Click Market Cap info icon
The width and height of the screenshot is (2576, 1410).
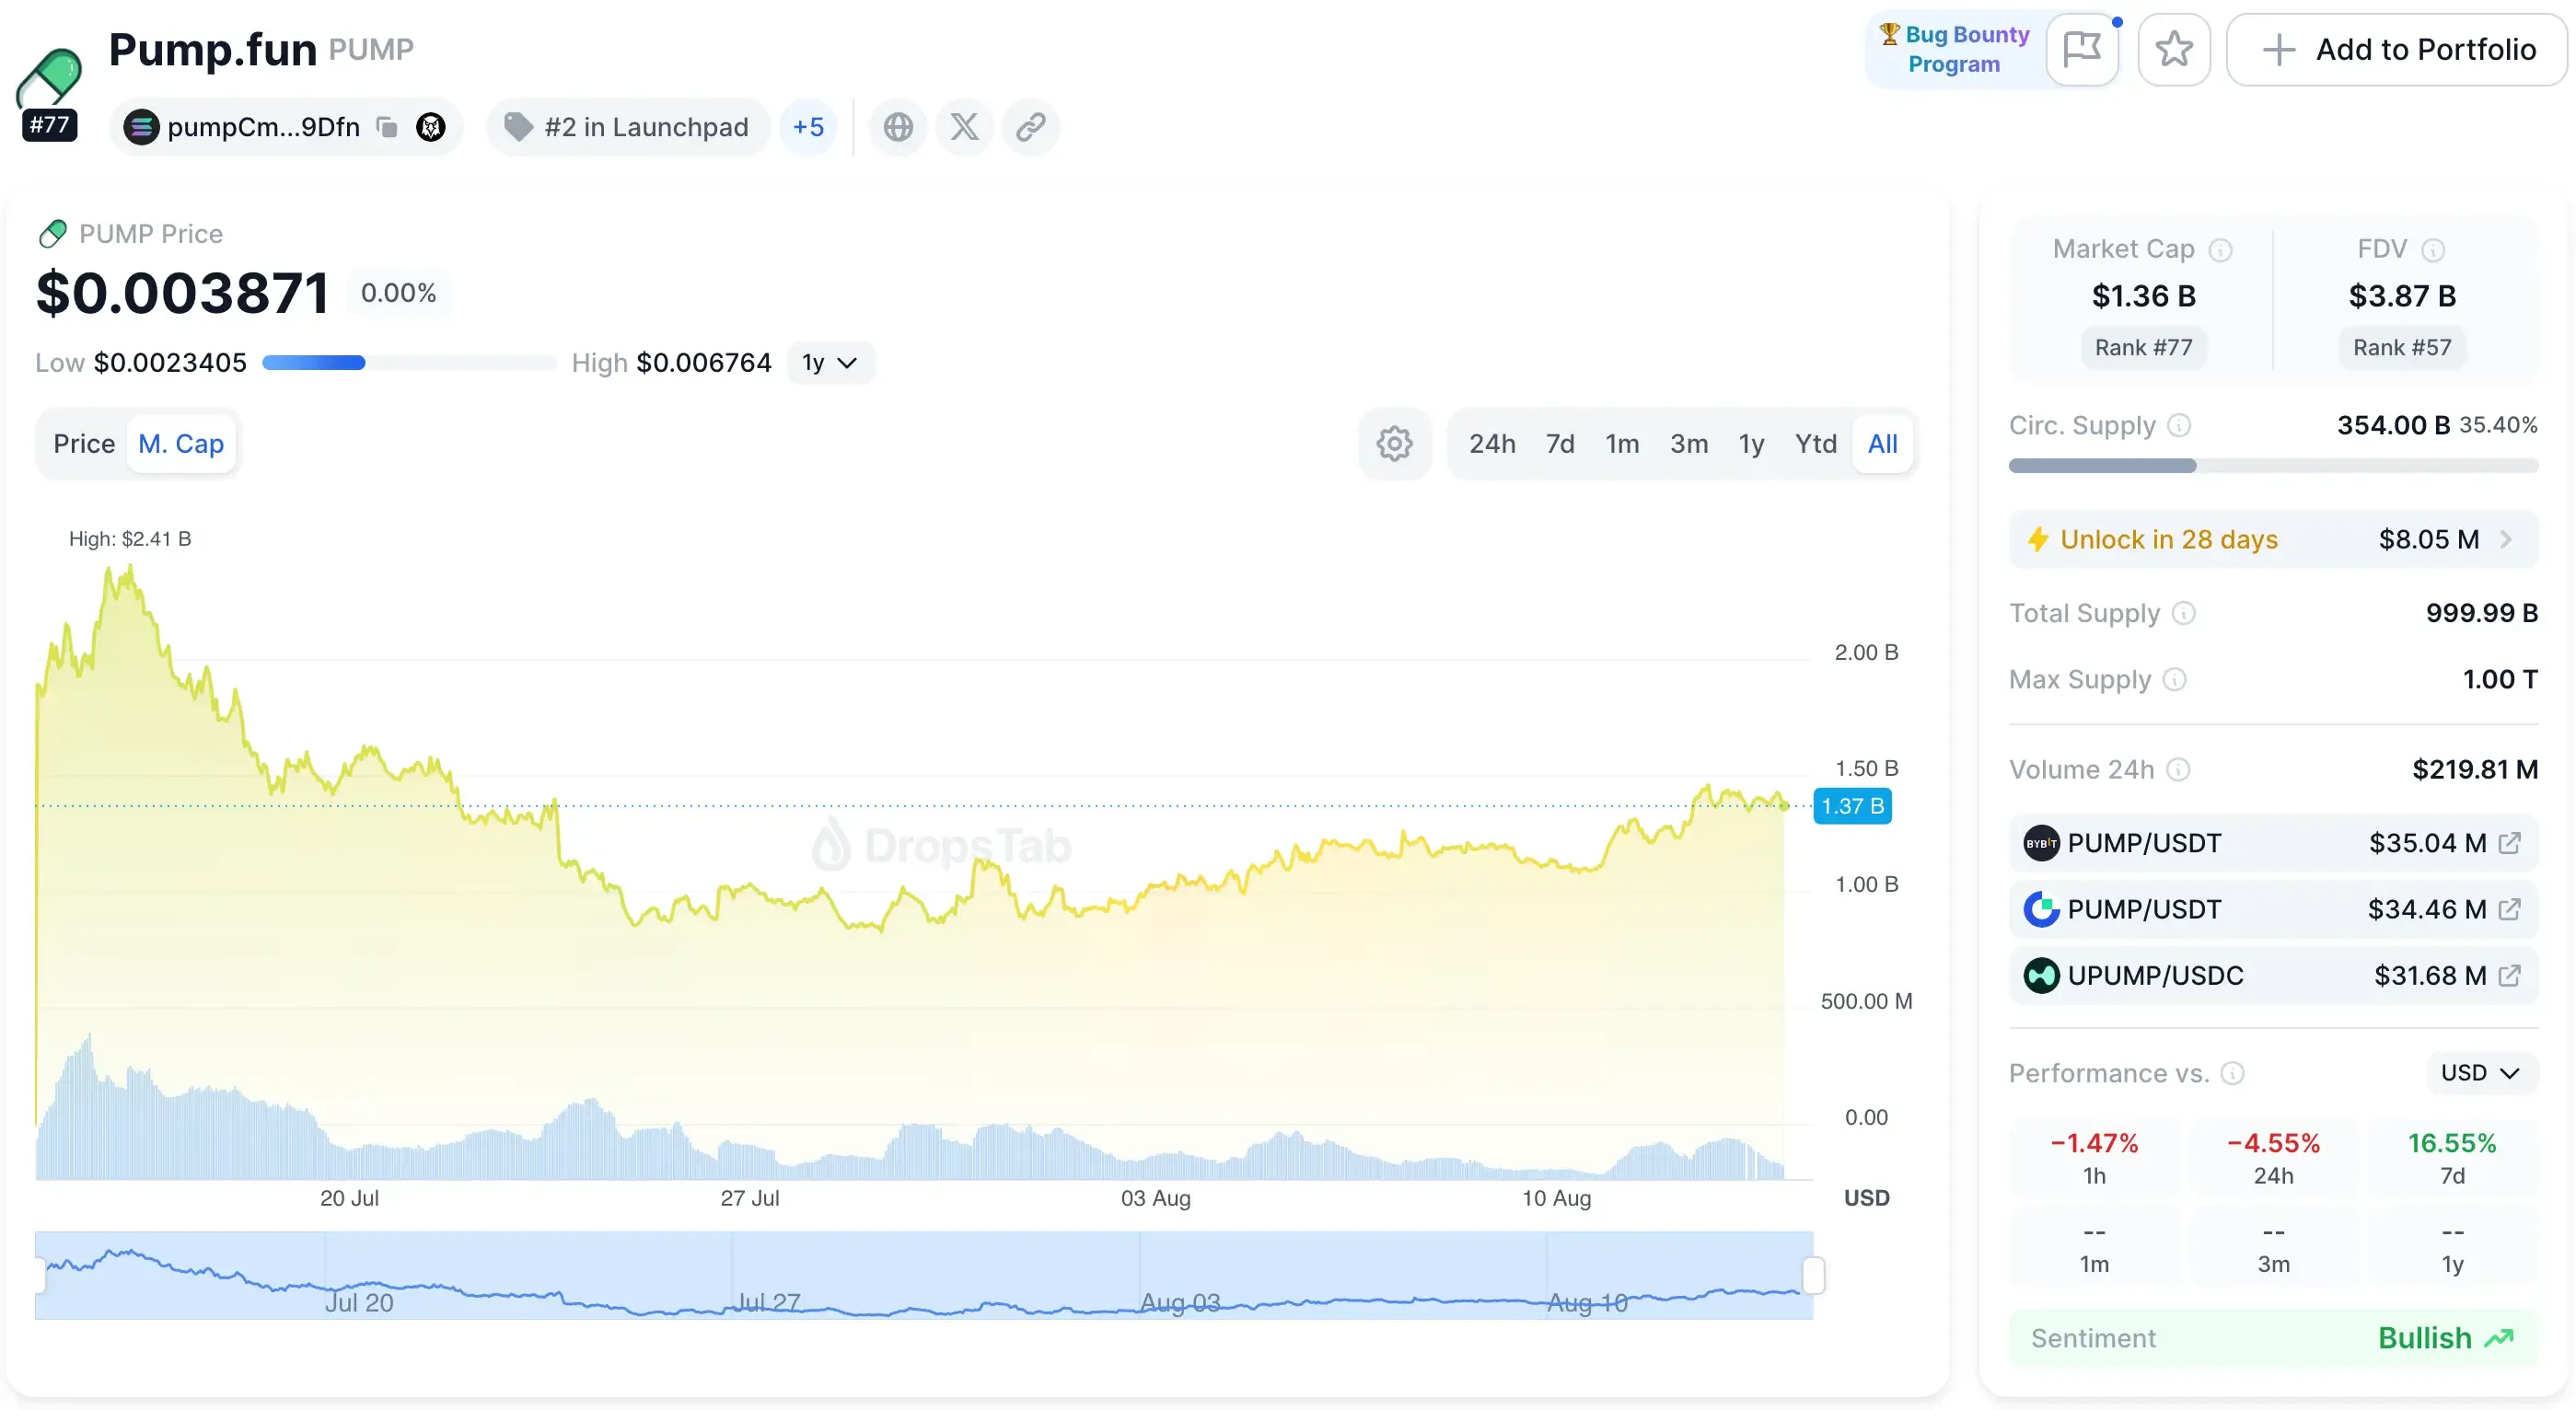tap(2220, 250)
